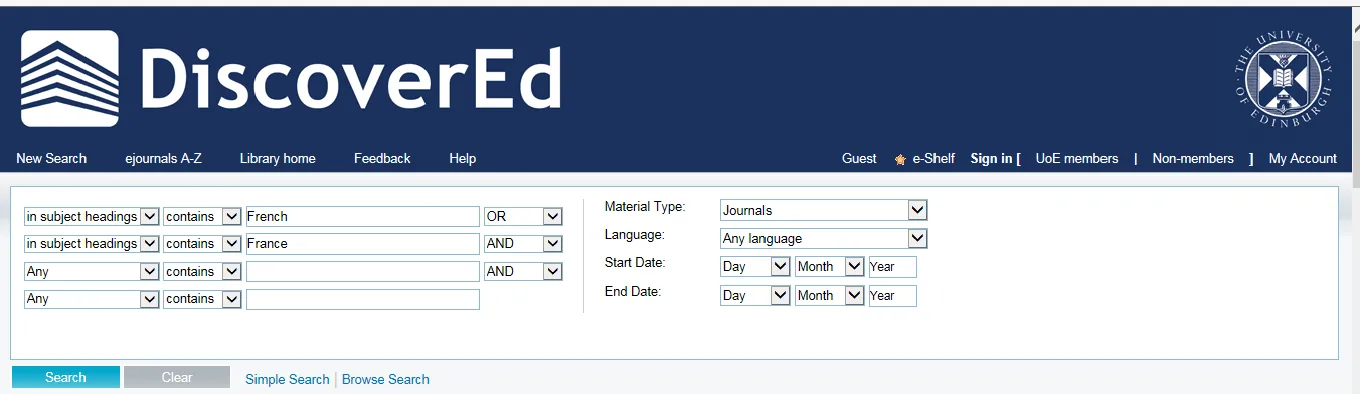This screenshot has height=394, width=1360.
Task: Click the Guest label
Action: coord(859,158)
